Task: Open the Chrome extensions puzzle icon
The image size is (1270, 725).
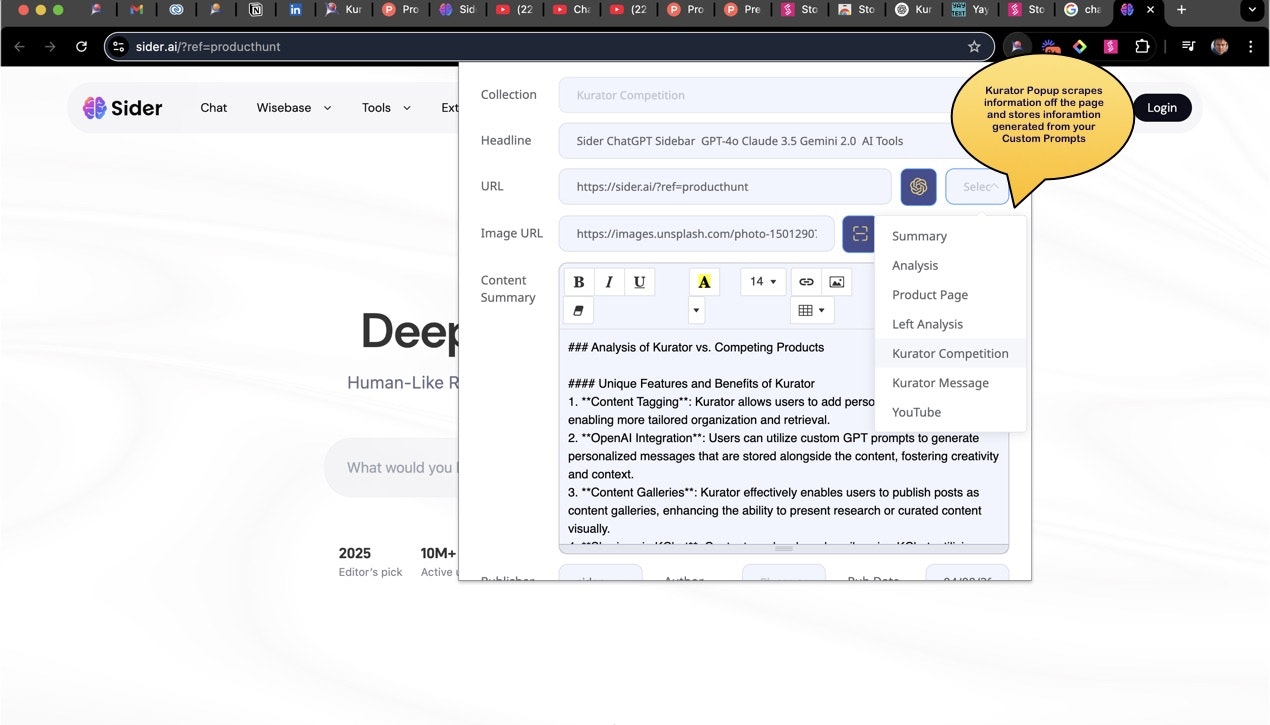Action: click(1142, 46)
